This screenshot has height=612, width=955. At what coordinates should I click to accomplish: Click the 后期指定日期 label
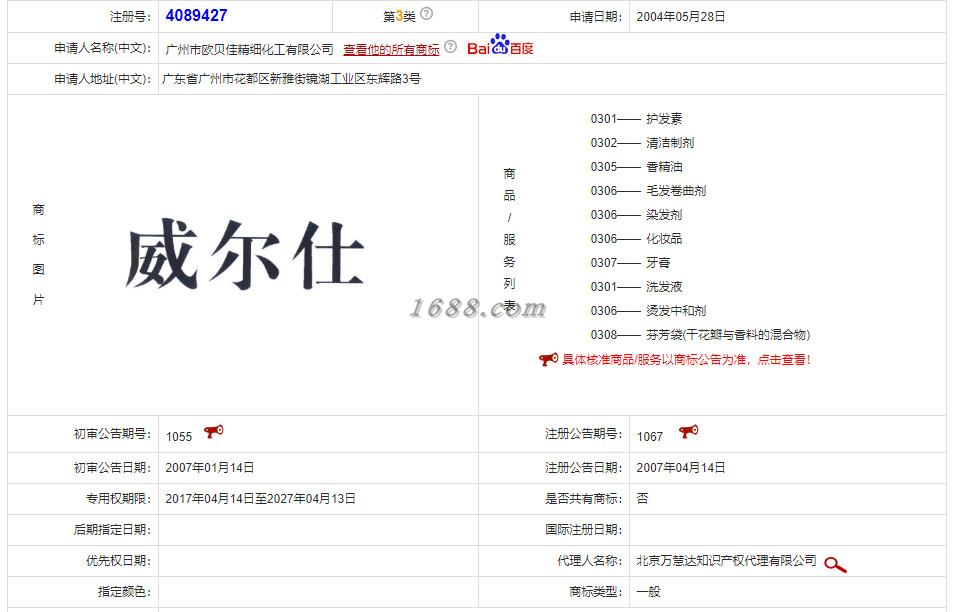tap(112, 529)
